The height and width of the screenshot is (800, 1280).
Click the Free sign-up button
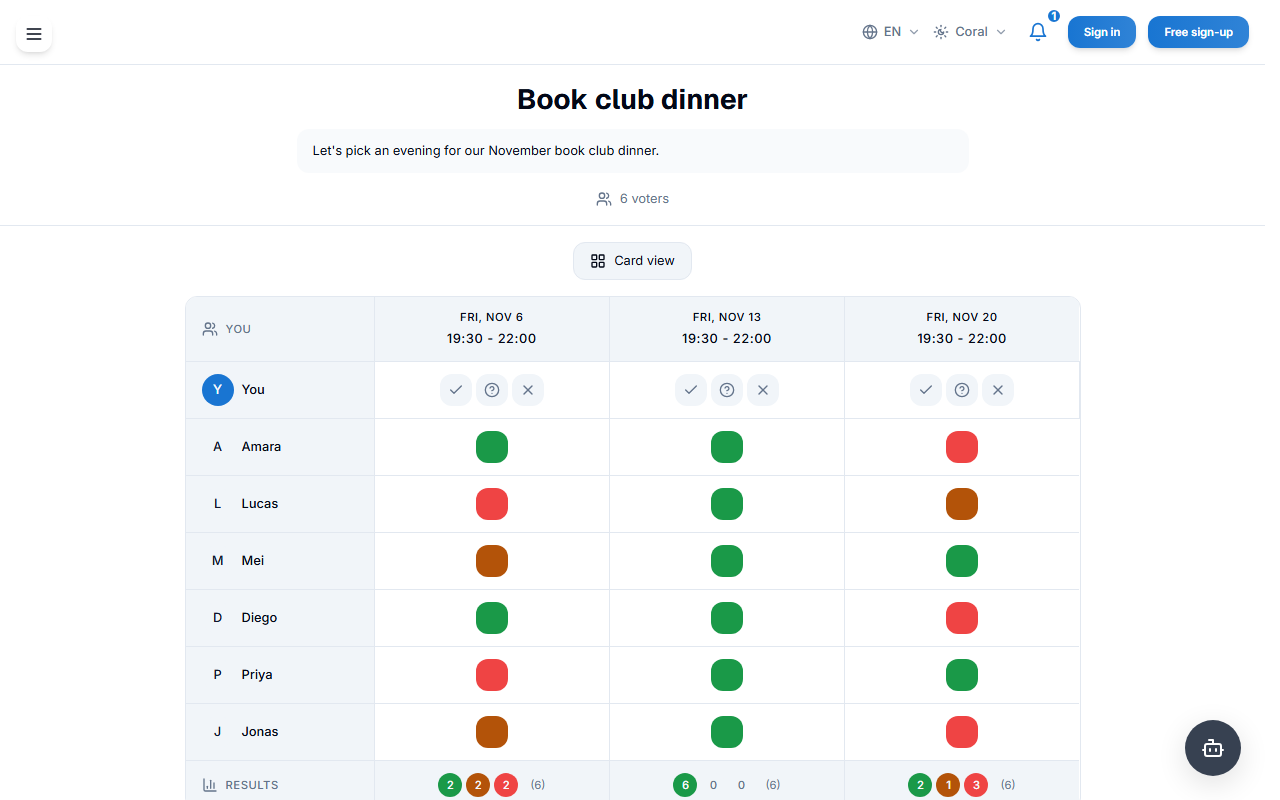[1198, 32]
